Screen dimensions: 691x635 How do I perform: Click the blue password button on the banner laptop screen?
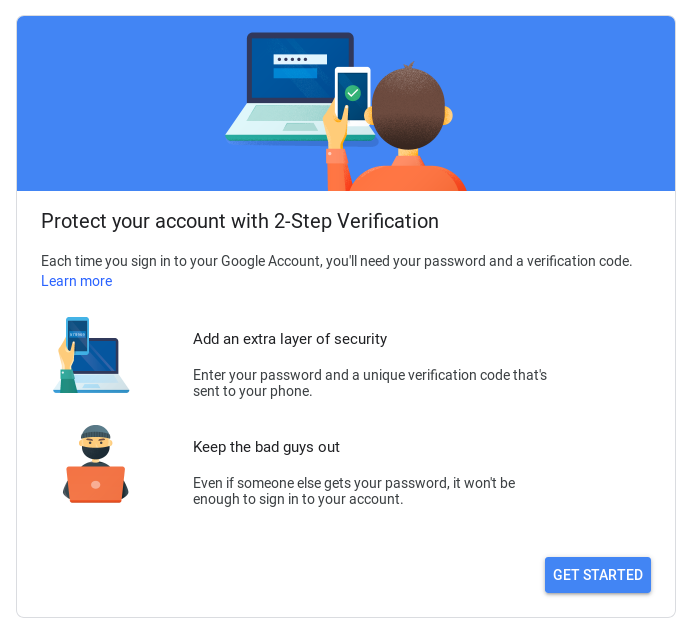click(294, 73)
